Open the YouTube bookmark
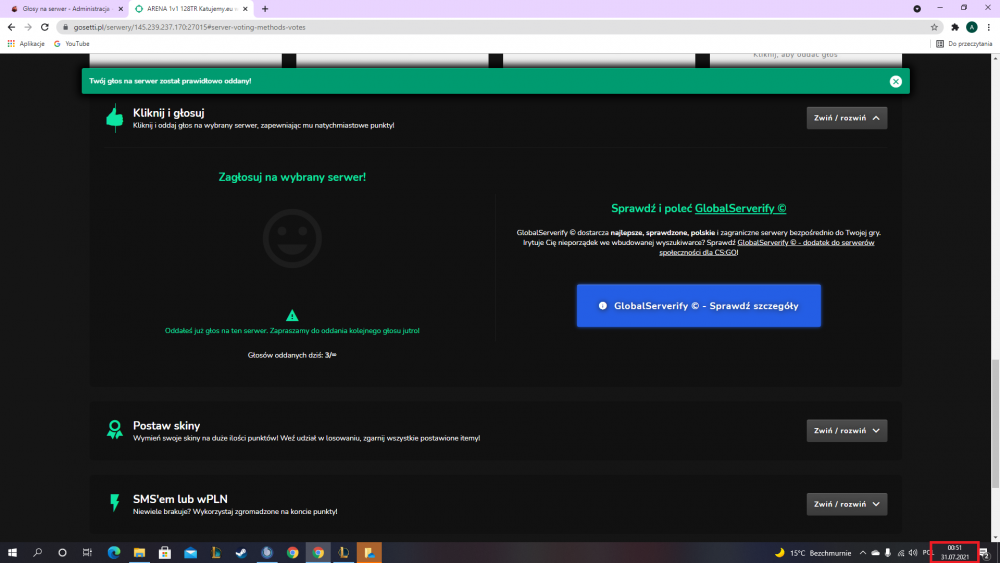The height and width of the screenshot is (563, 1000). (x=71, y=44)
